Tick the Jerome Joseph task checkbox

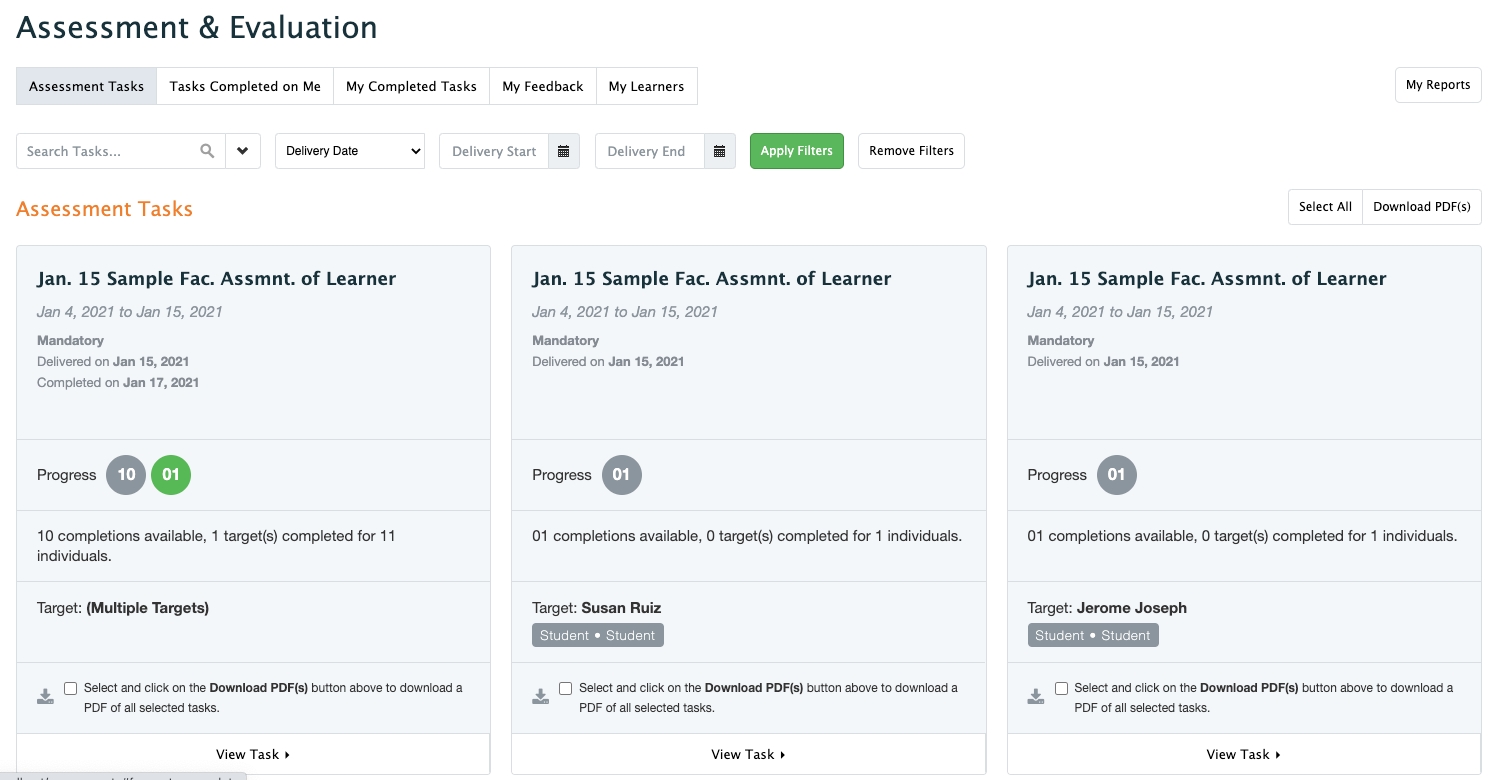(x=1061, y=688)
